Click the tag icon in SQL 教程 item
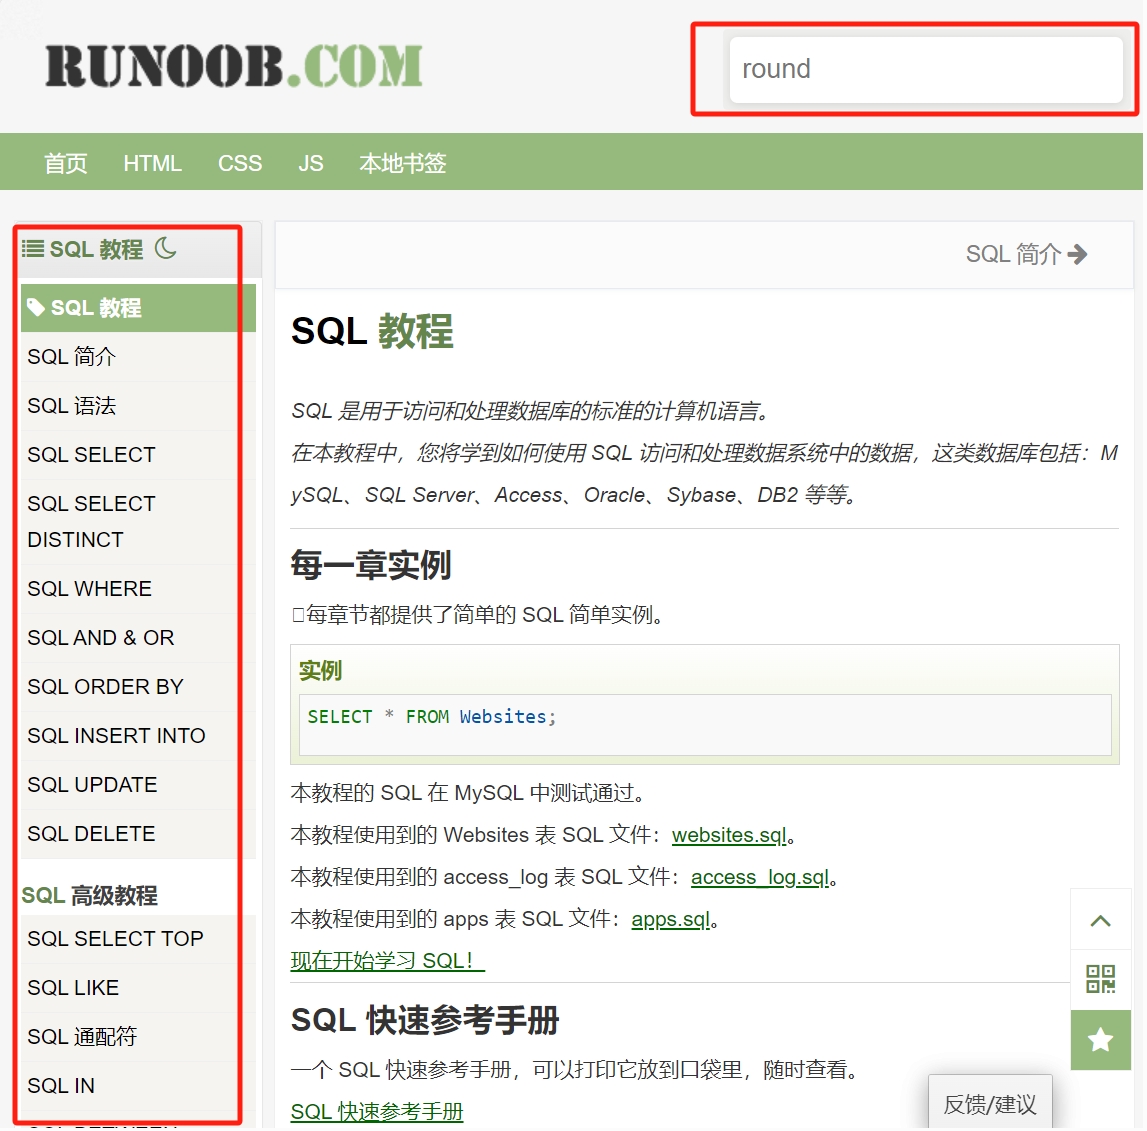The width and height of the screenshot is (1147, 1131). tap(36, 307)
